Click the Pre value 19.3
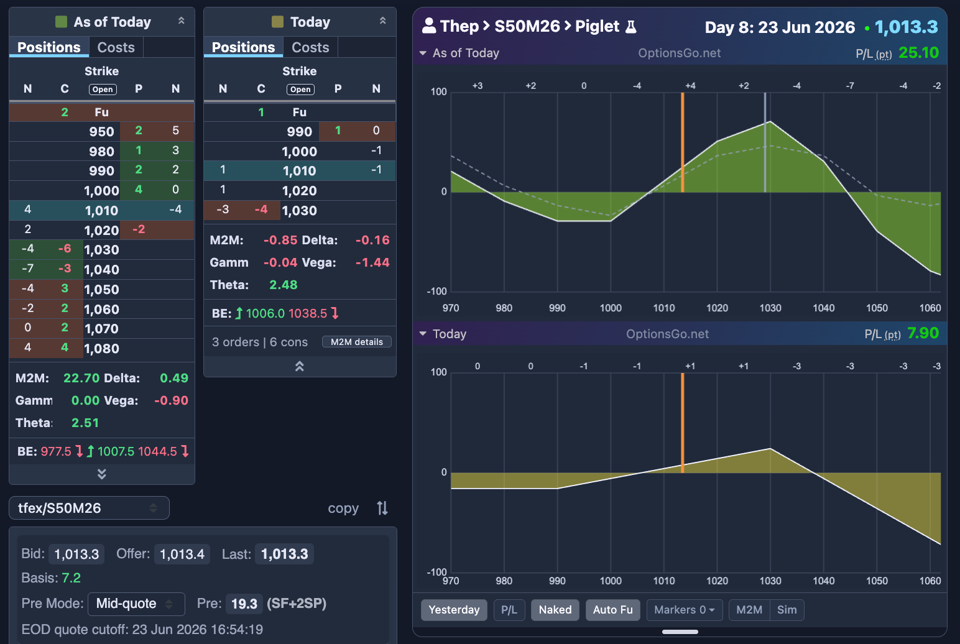This screenshot has height=644, width=960. [244, 604]
